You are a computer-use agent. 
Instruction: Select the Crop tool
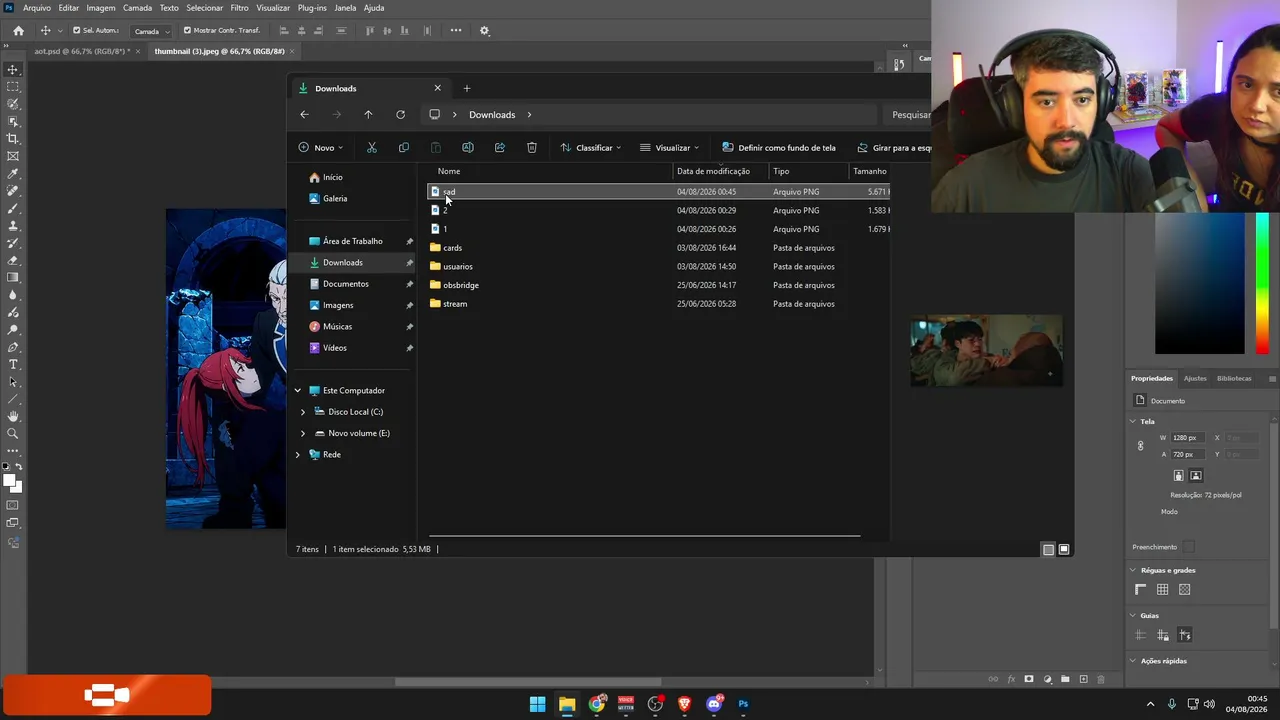[x=13, y=139]
